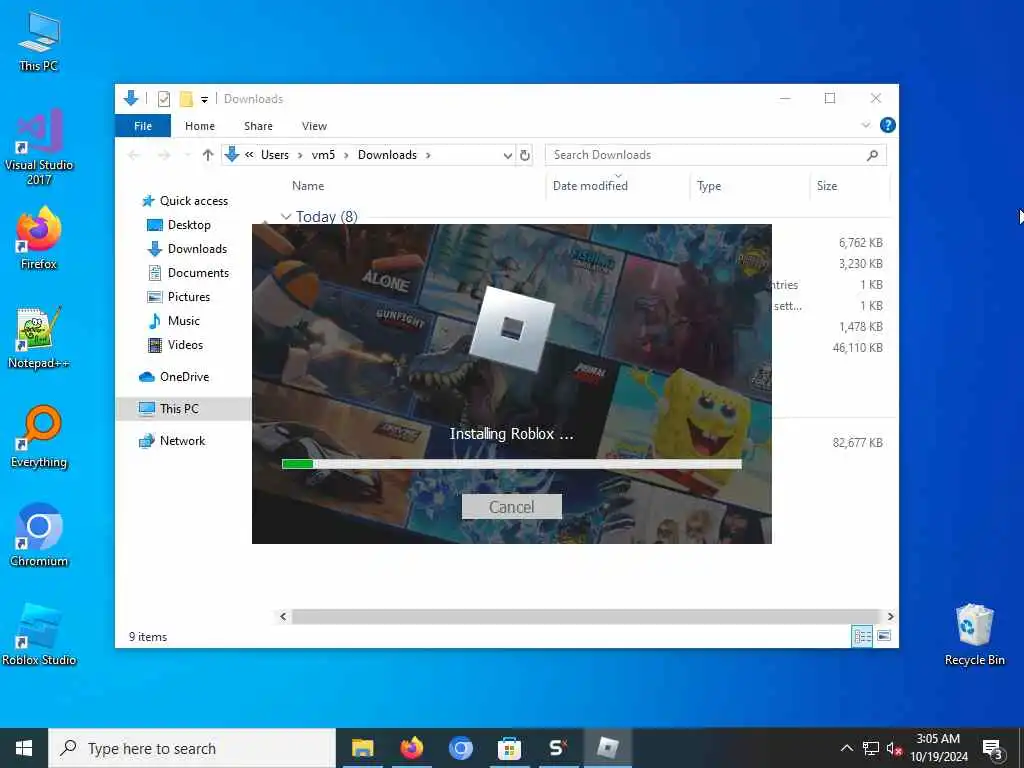This screenshot has height=768, width=1024.
Task: Refresh the Downloads folder
Action: coord(524,155)
